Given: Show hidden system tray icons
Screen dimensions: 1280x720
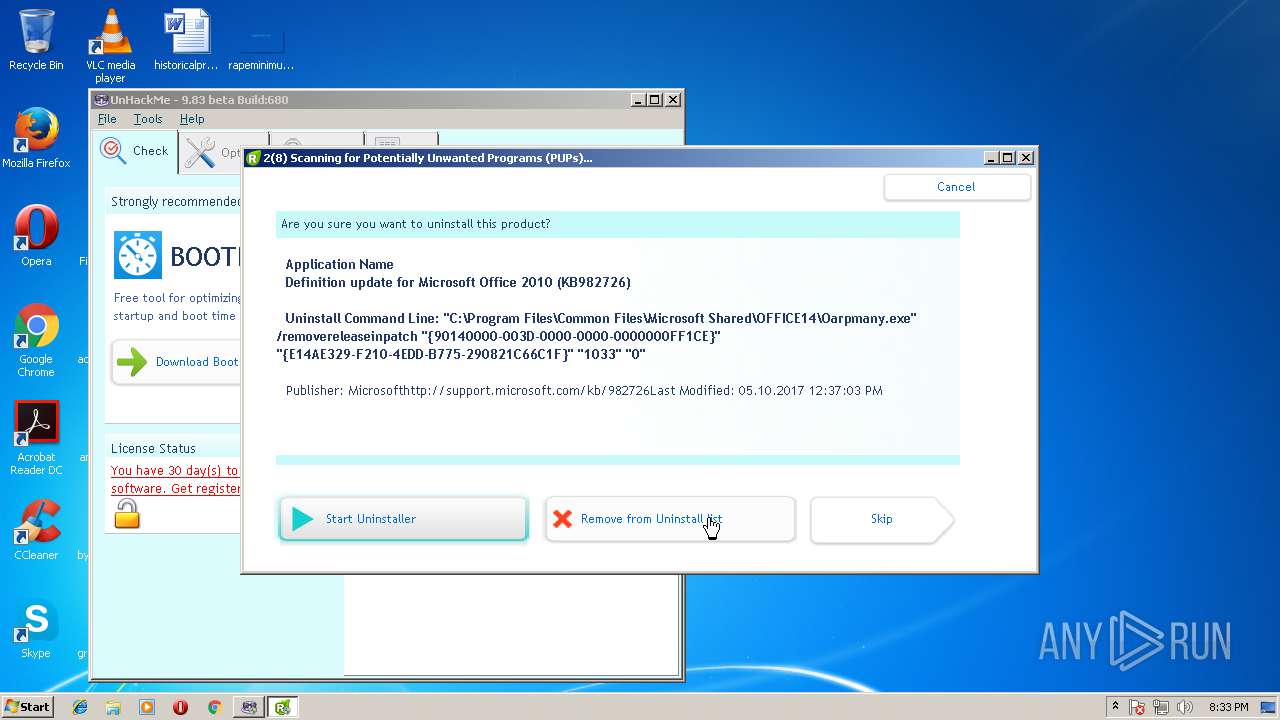Looking at the screenshot, I should pyautogui.click(x=1115, y=707).
